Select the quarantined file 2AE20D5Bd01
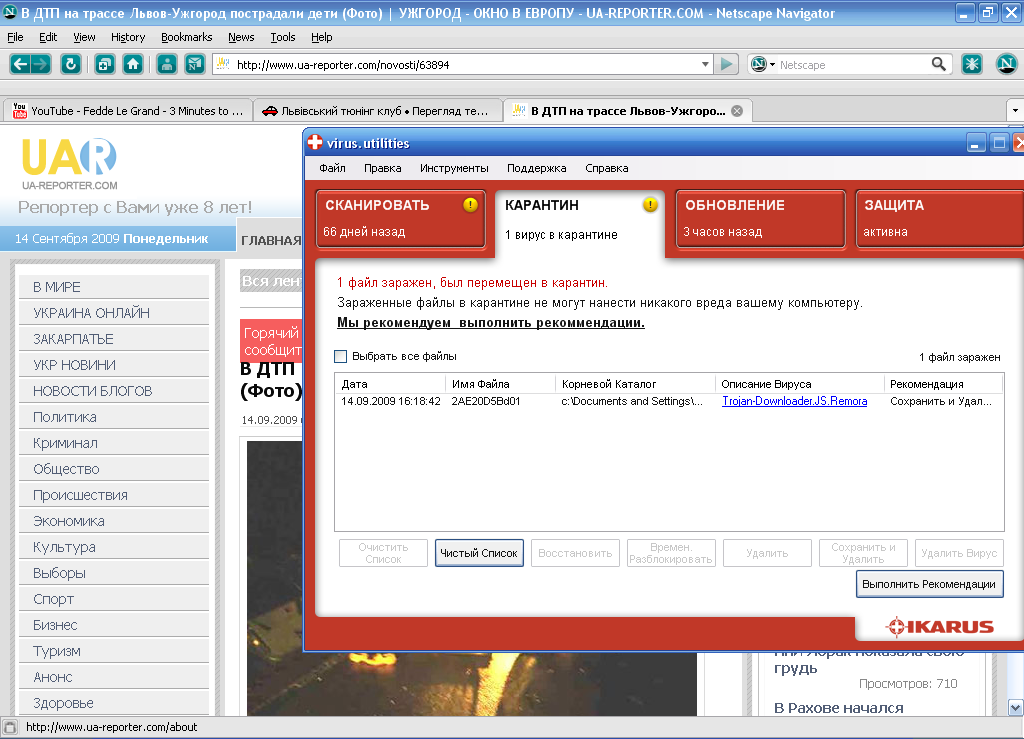1024x739 pixels. tap(486, 401)
